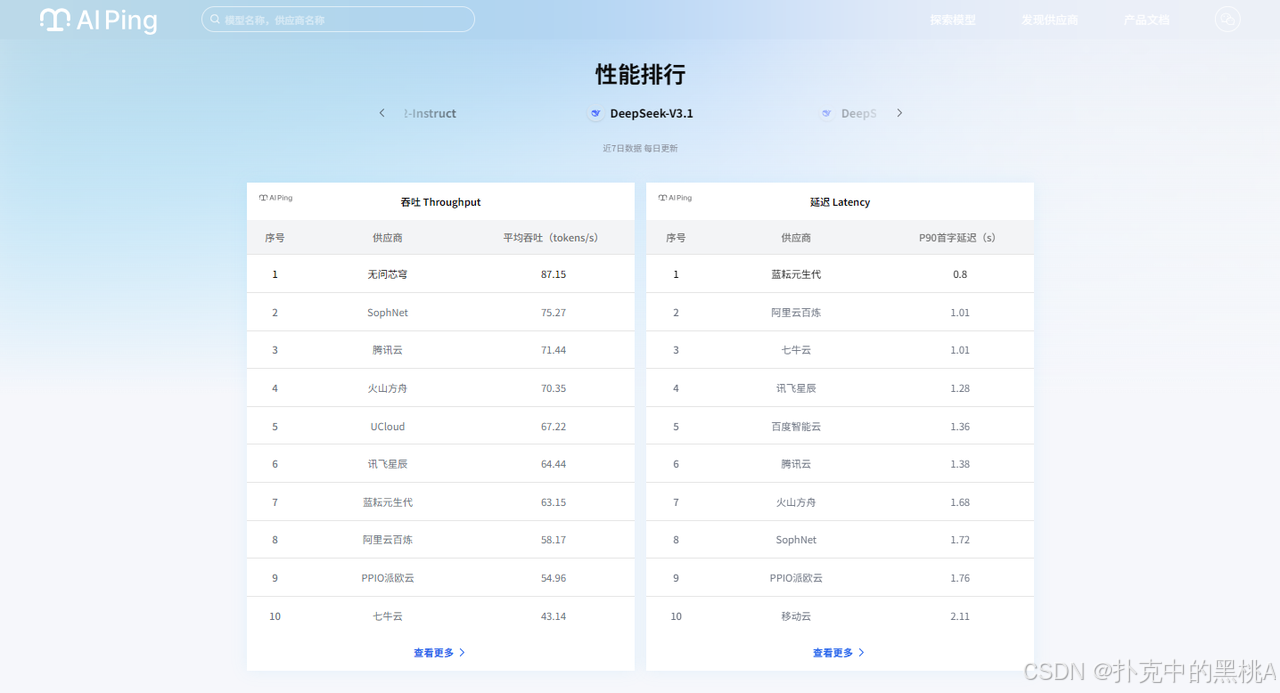Select SophNet in Throughput ranking

click(387, 313)
